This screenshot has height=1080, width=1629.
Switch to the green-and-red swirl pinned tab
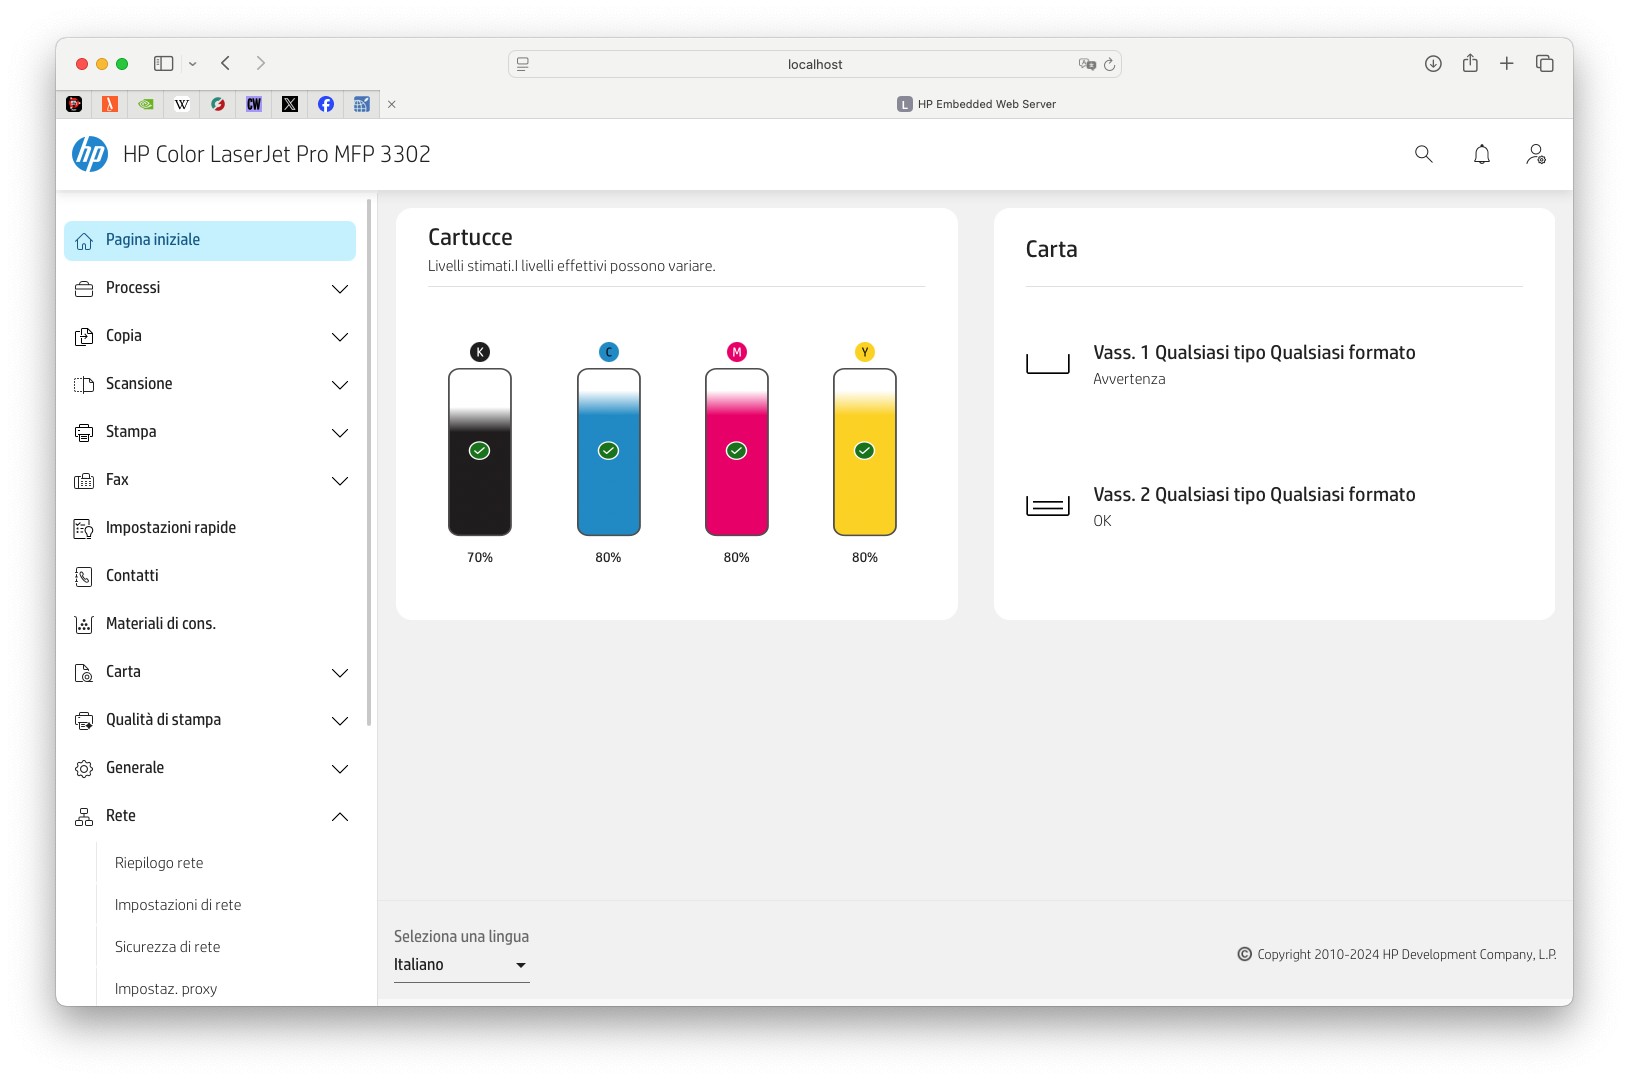218,104
